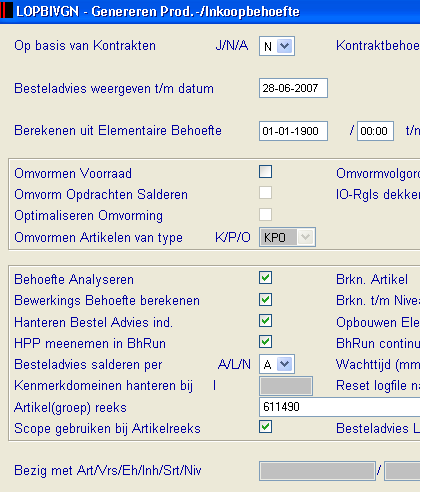Image resolution: width=422 pixels, height=502 pixels.
Task: Click the Besteladvies weergeven t/m datum field
Action: click(x=293, y=88)
